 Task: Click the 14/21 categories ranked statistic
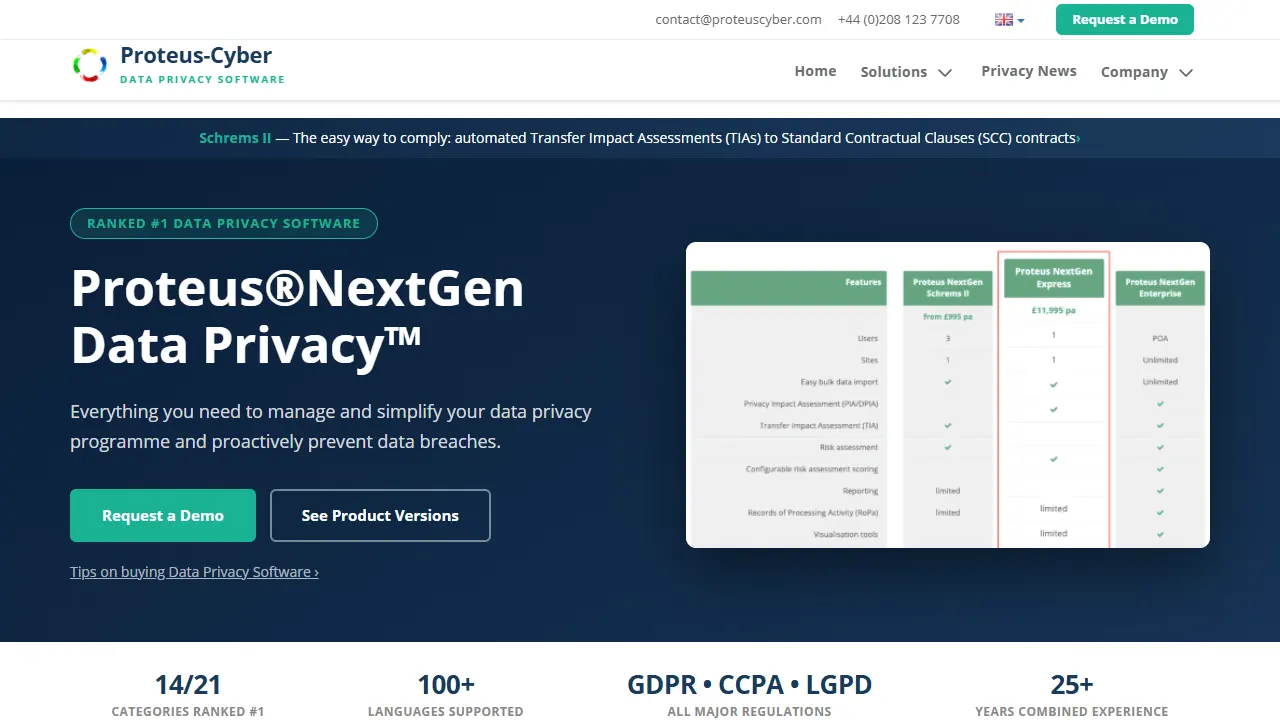click(x=188, y=695)
